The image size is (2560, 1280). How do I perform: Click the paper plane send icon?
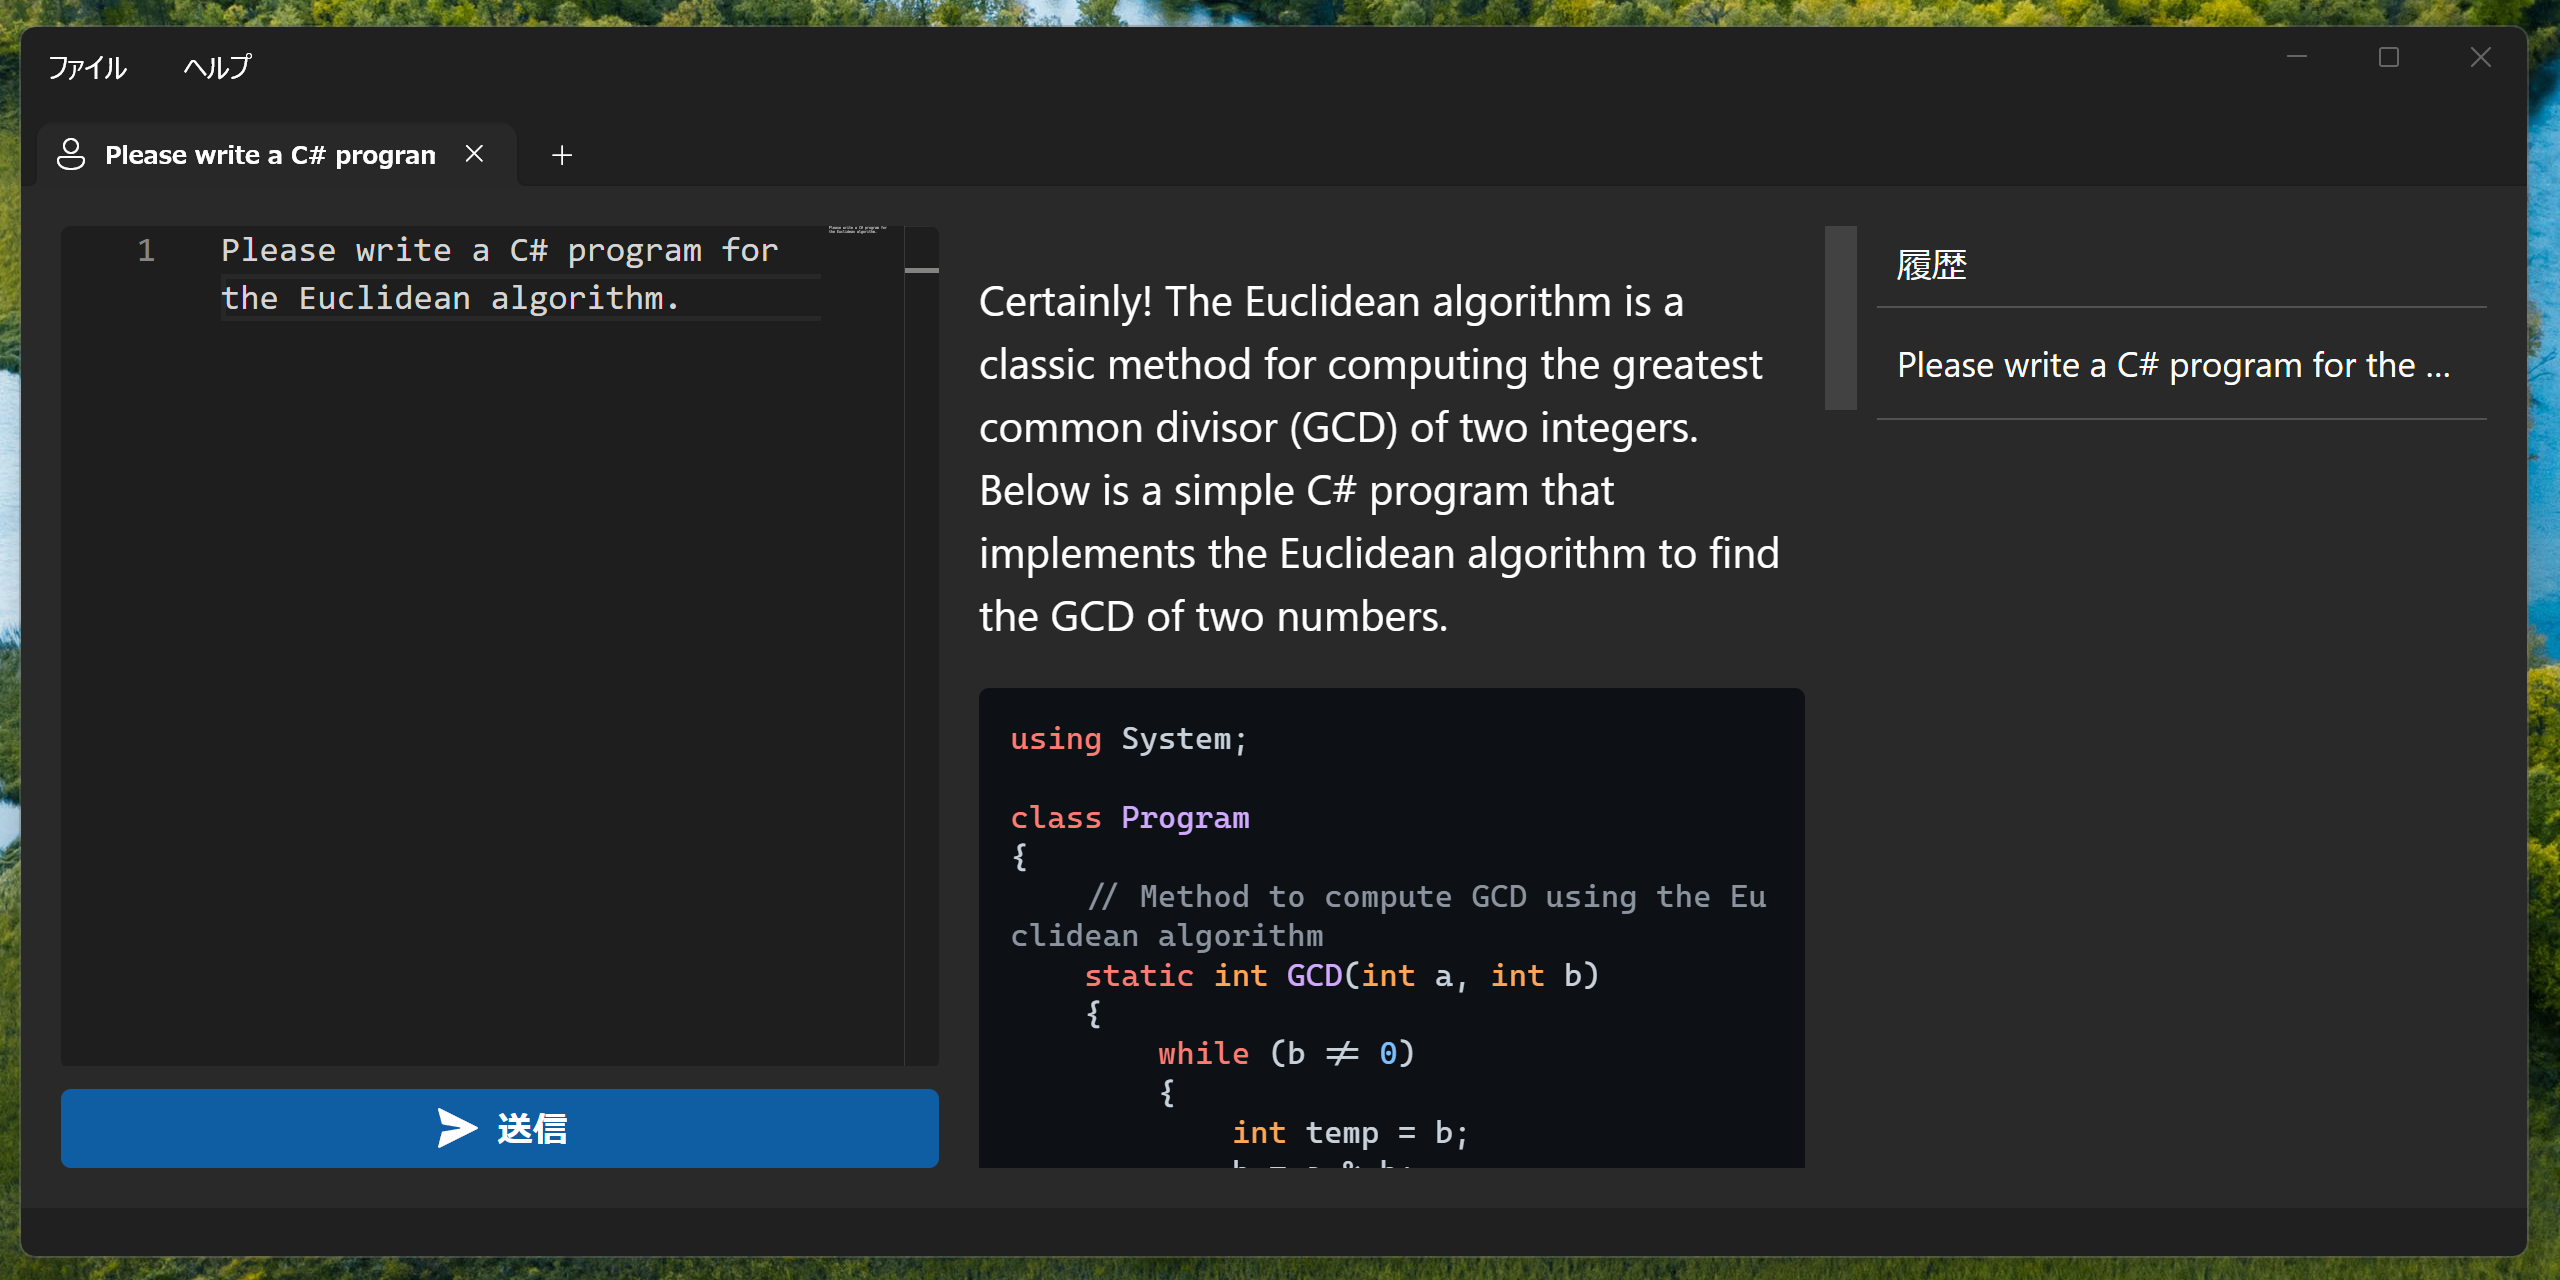tap(457, 1128)
